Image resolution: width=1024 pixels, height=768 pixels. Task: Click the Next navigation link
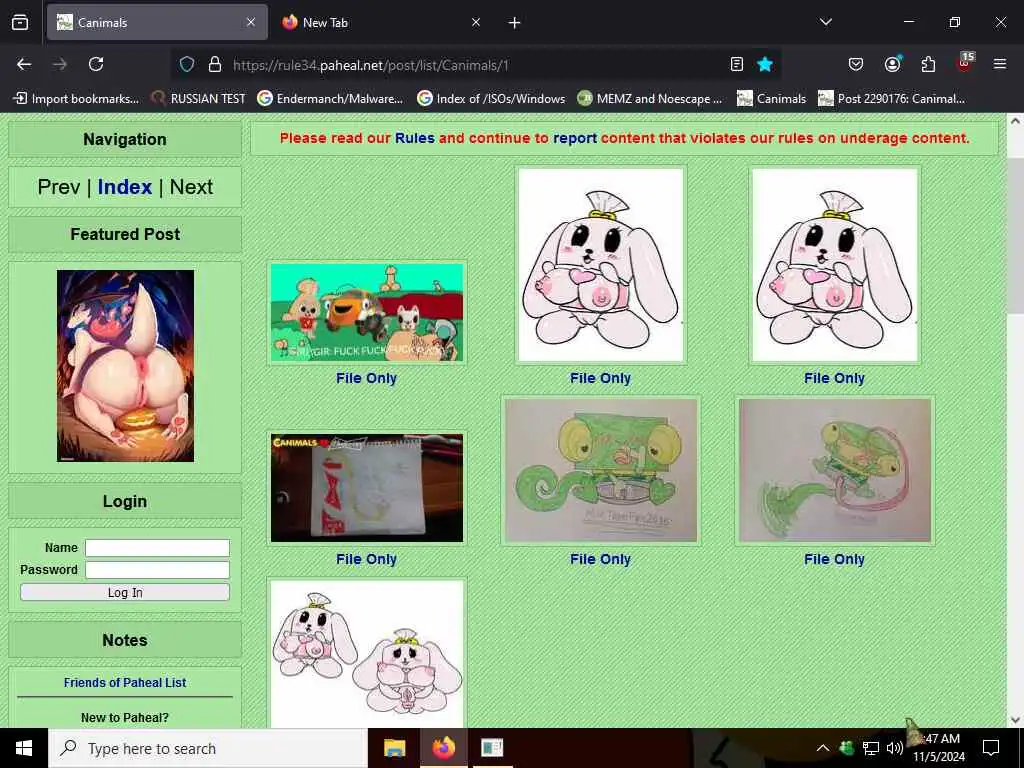coord(191,187)
